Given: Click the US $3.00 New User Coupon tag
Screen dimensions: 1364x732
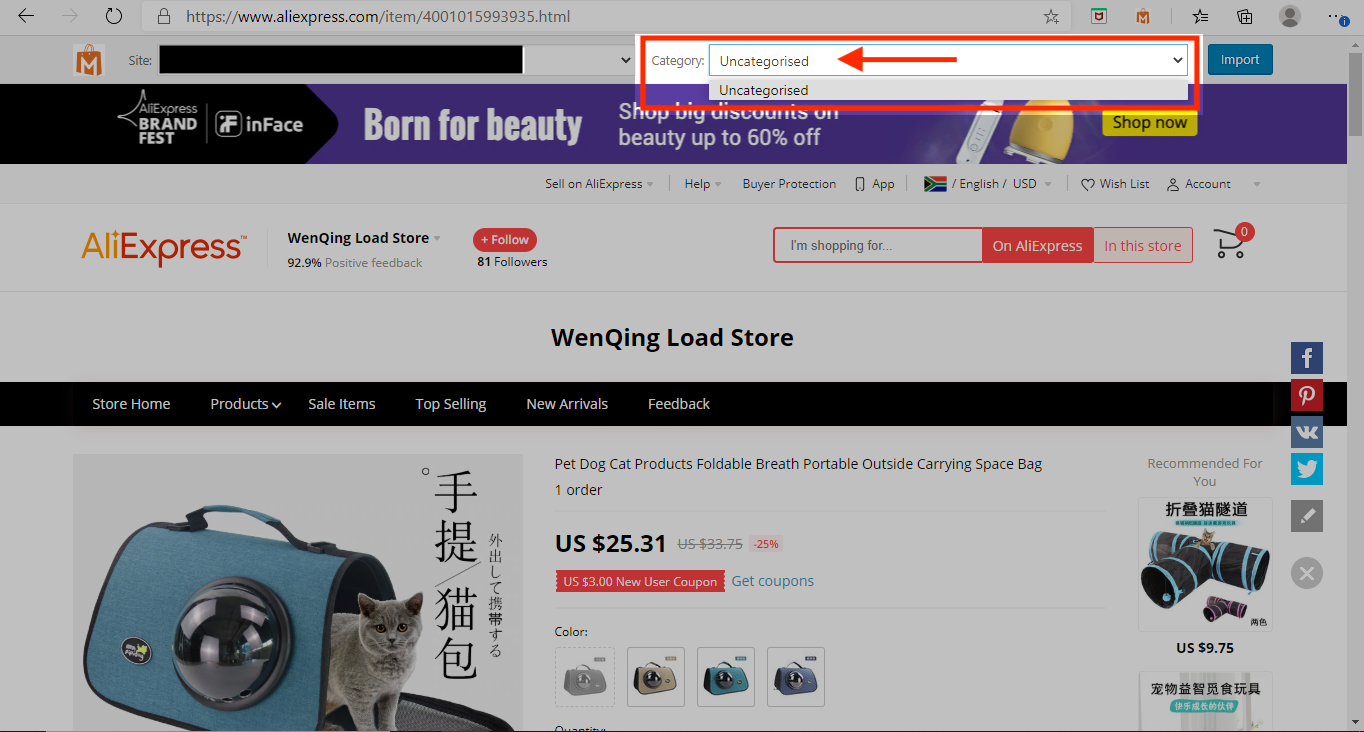Looking at the screenshot, I should click(640, 582).
